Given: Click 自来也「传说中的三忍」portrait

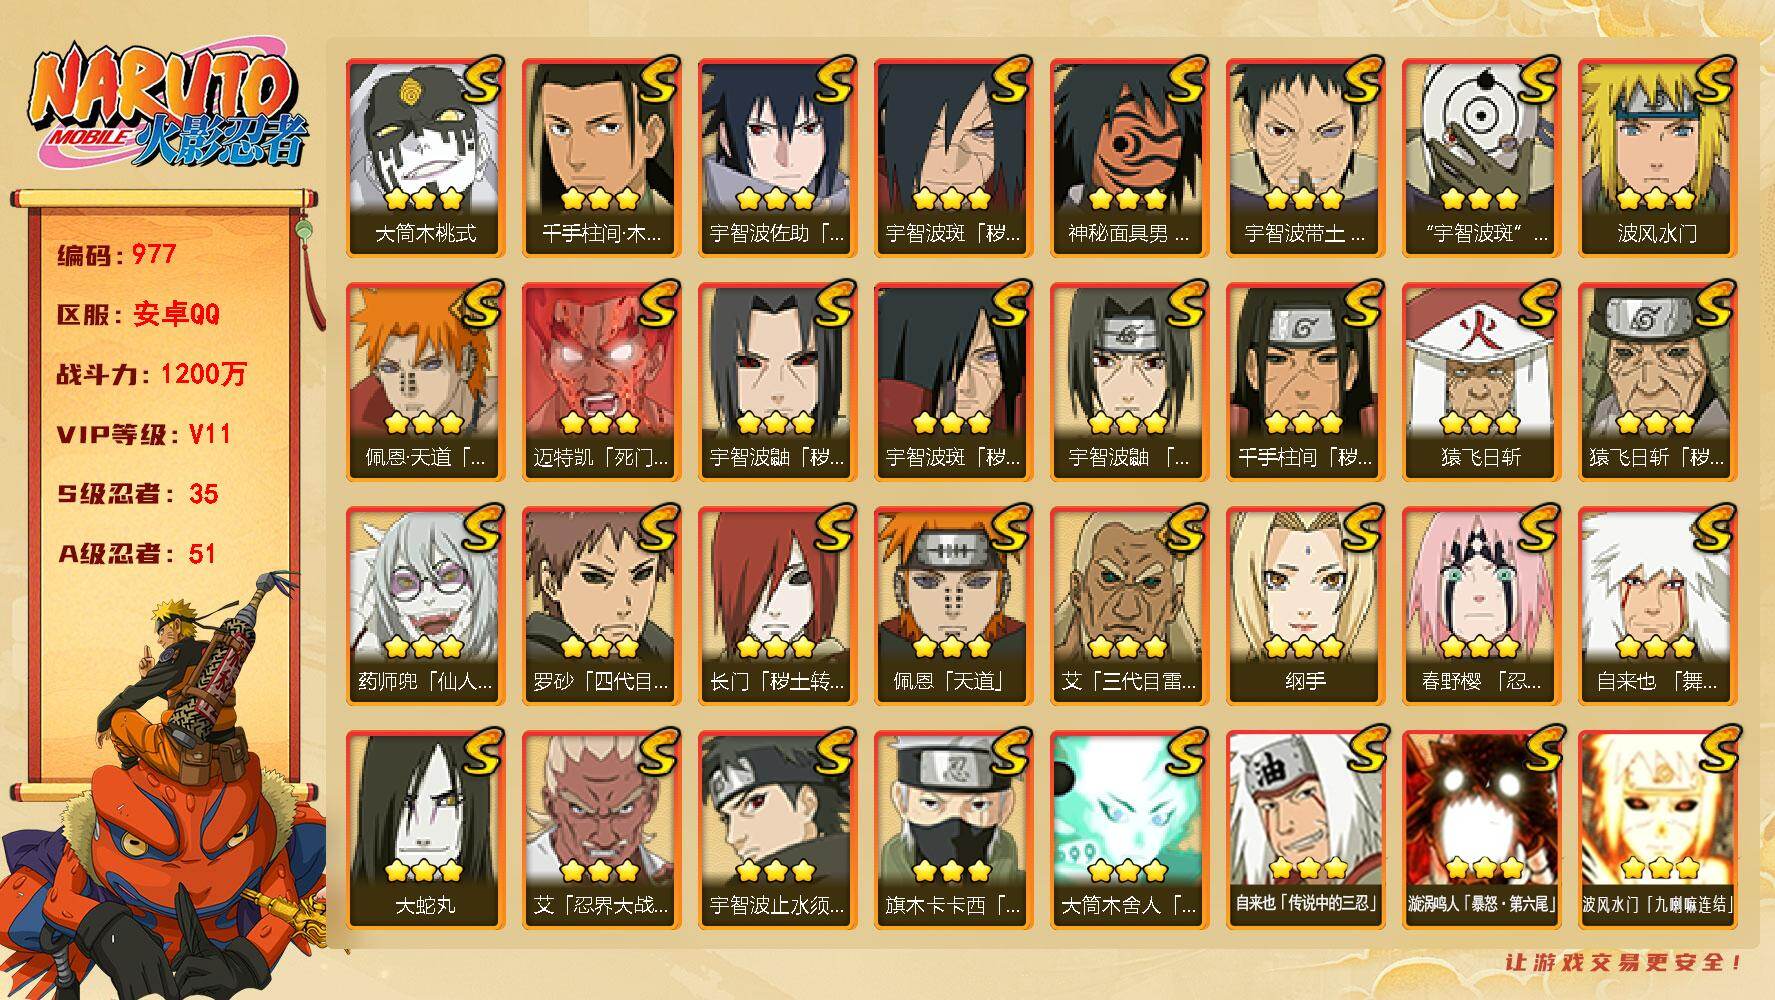Looking at the screenshot, I should click(x=1305, y=808).
